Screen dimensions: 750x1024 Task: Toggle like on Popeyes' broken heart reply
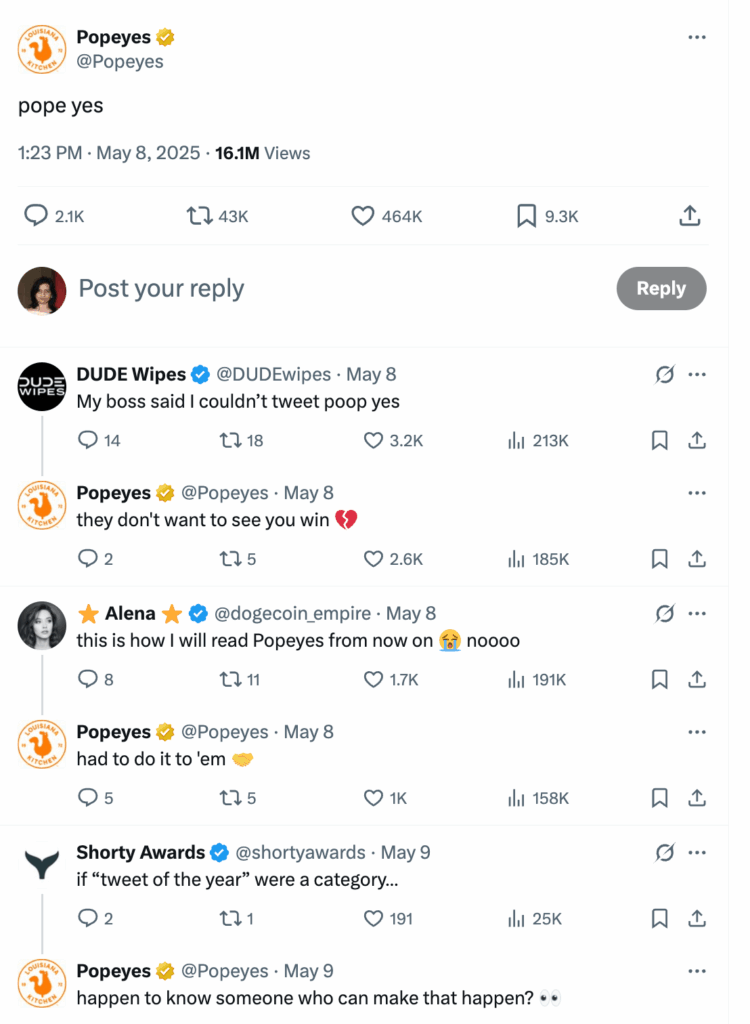[x=373, y=559]
